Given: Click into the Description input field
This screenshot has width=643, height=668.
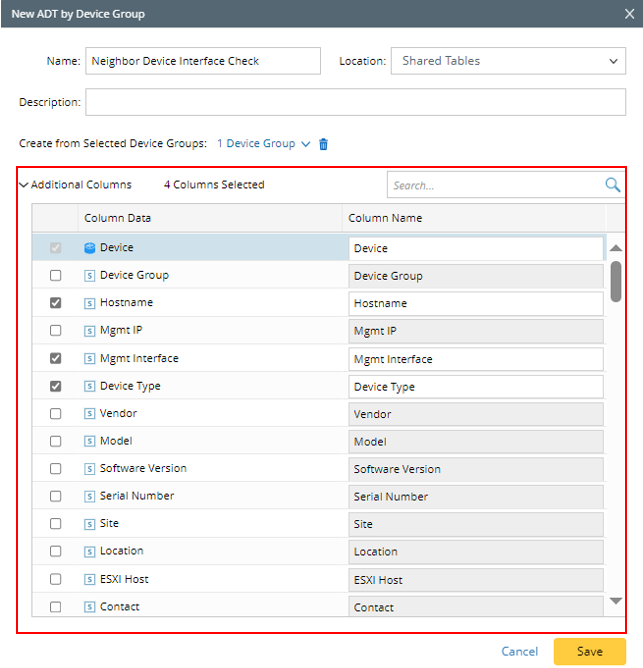Looking at the screenshot, I should tap(355, 102).
